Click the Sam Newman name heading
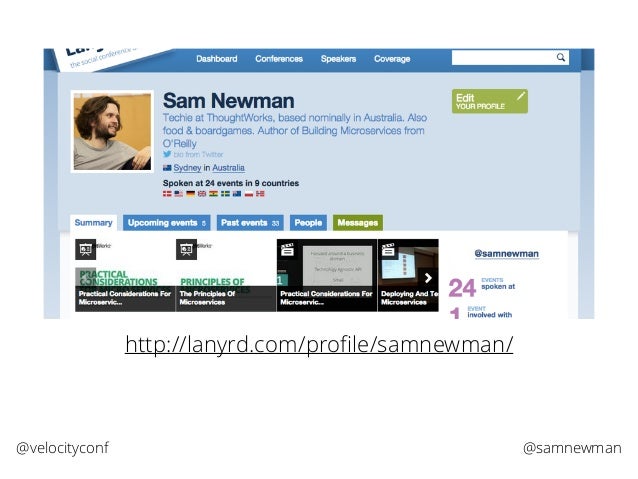 (228, 101)
